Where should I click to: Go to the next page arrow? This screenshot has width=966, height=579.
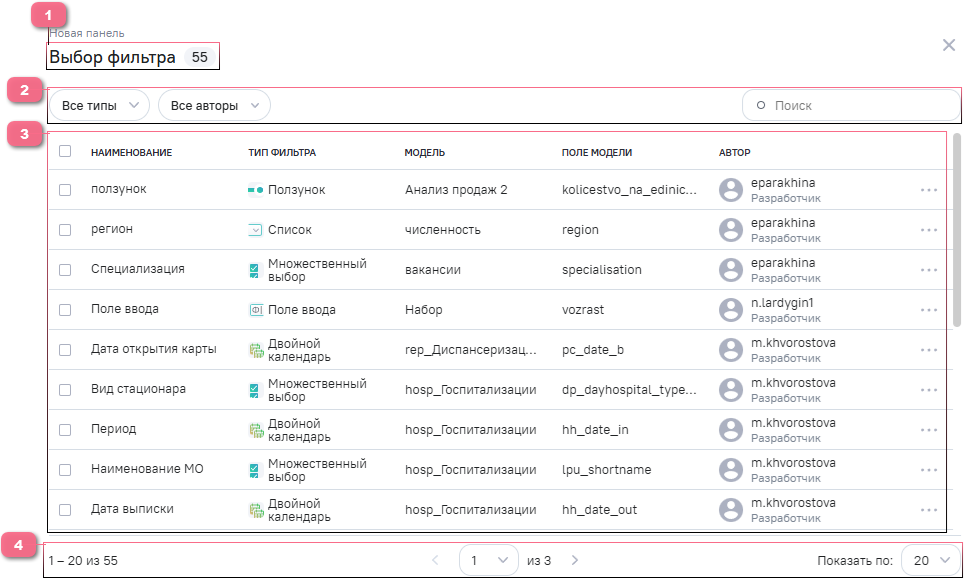pos(574,561)
